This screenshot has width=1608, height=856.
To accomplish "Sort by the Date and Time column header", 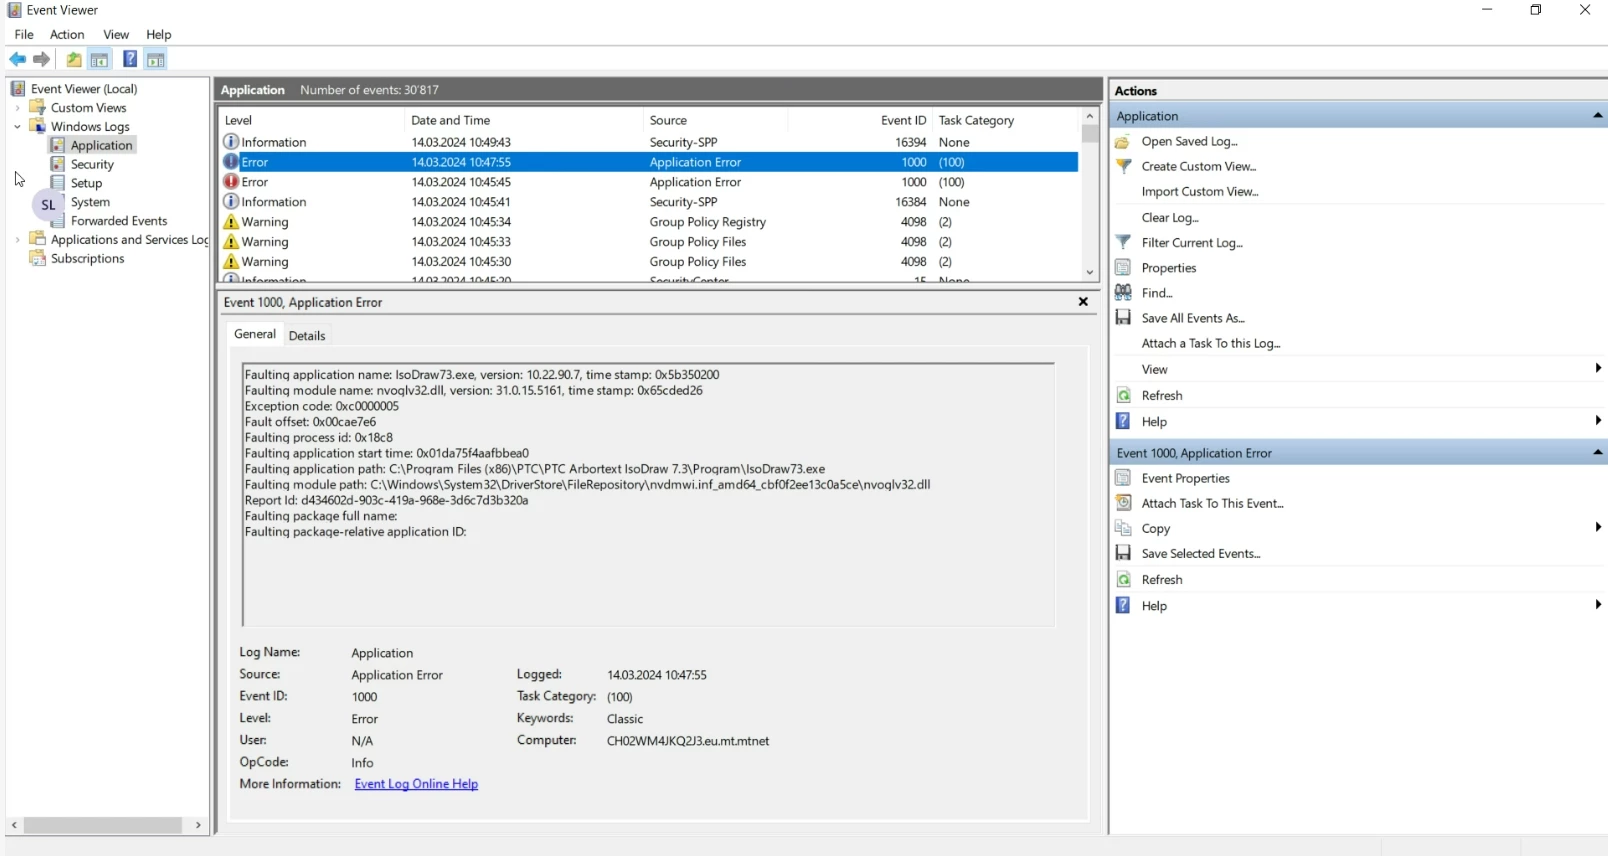I will coord(523,120).
